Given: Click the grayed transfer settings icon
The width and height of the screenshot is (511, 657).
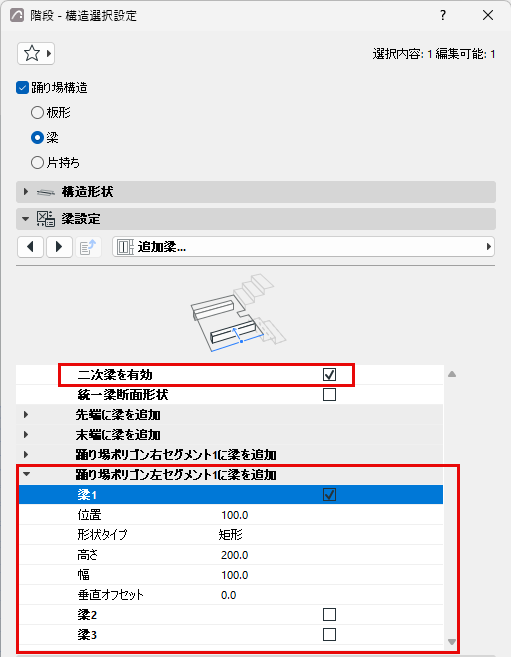Looking at the screenshot, I should (x=88, y=247).
